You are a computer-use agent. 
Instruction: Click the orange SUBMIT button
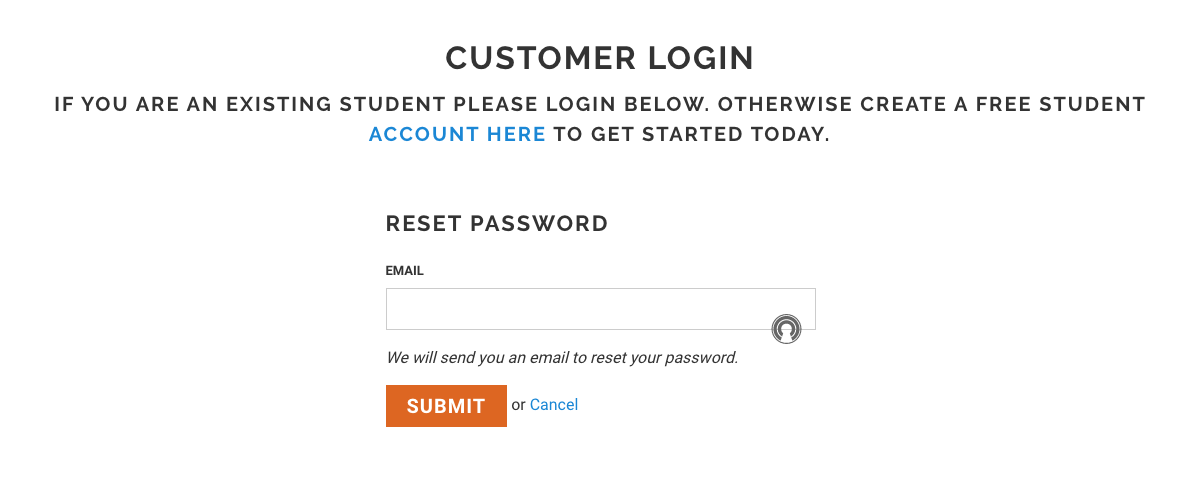tap(446, 406)
